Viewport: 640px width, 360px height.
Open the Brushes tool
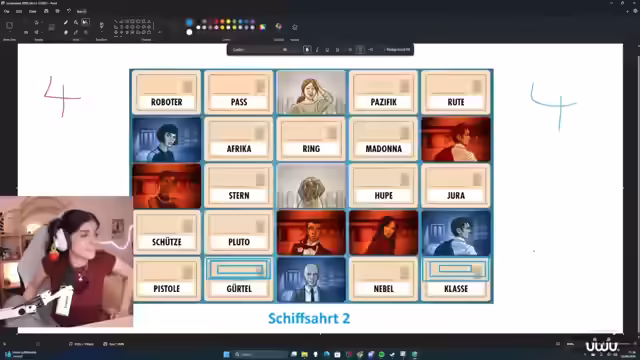point(102,25)
